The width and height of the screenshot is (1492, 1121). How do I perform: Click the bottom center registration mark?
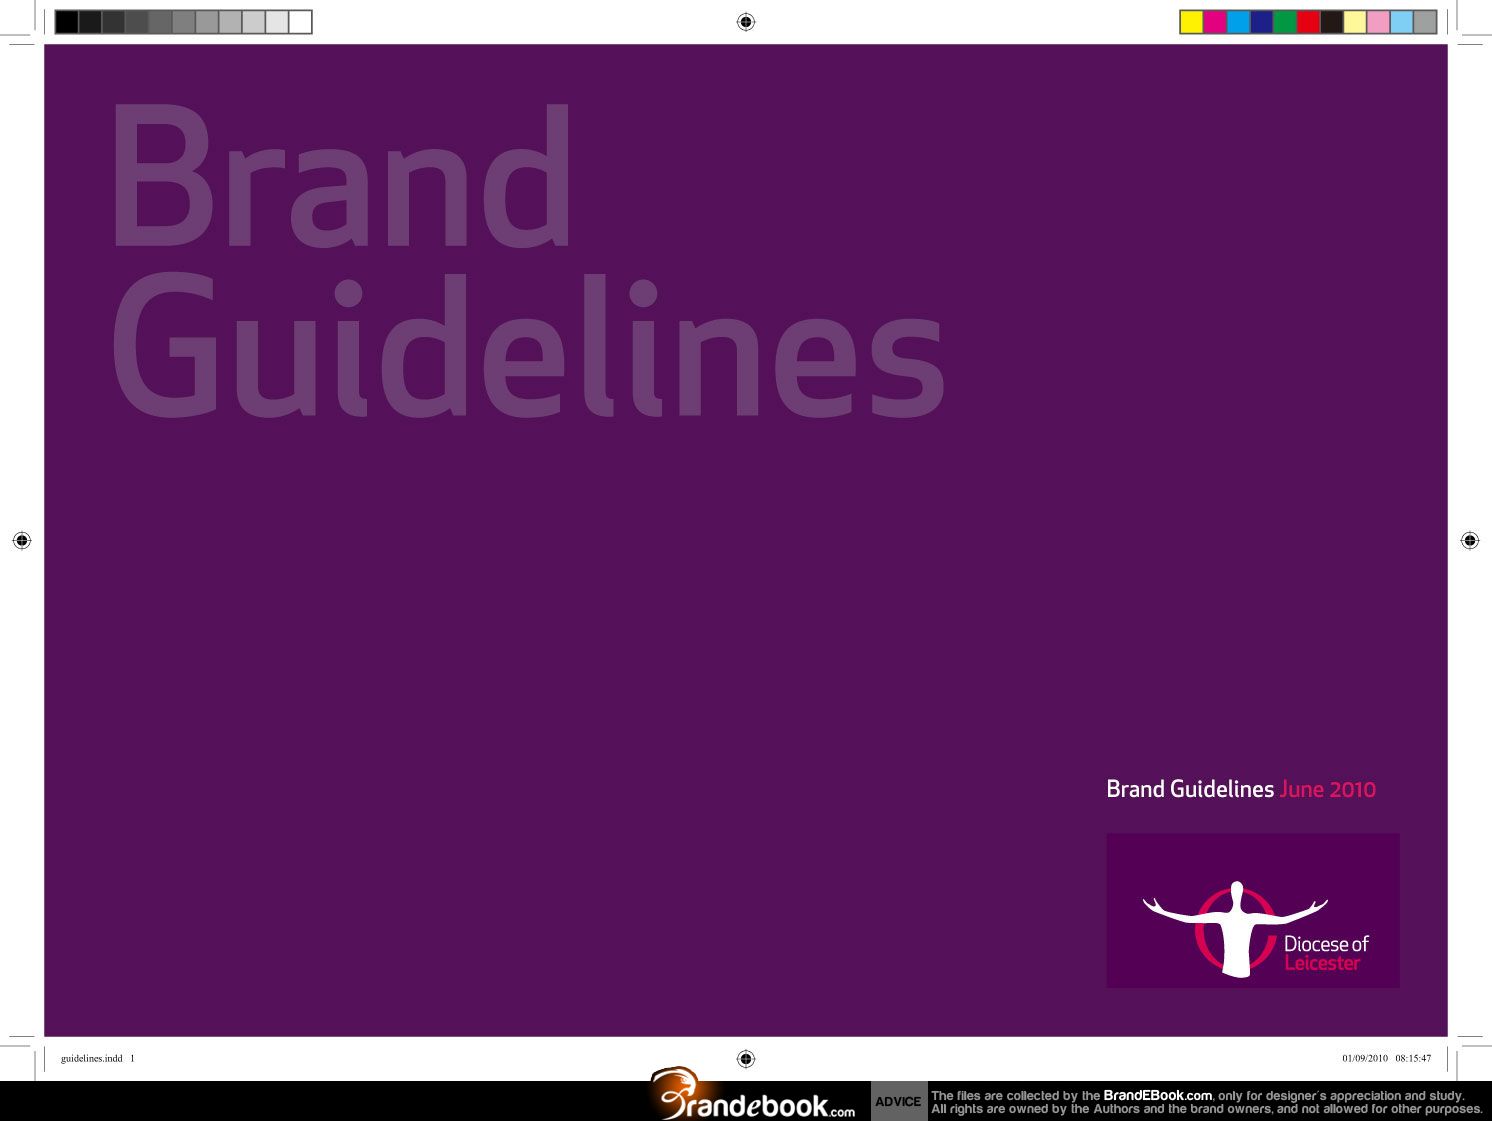[746, 1058]
